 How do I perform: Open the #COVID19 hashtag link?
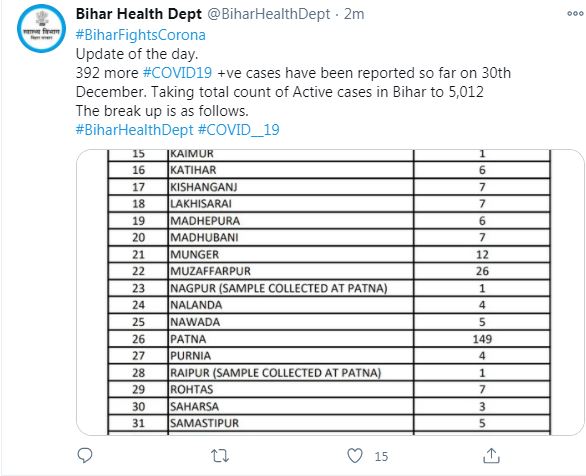click(x=177, y=72)
